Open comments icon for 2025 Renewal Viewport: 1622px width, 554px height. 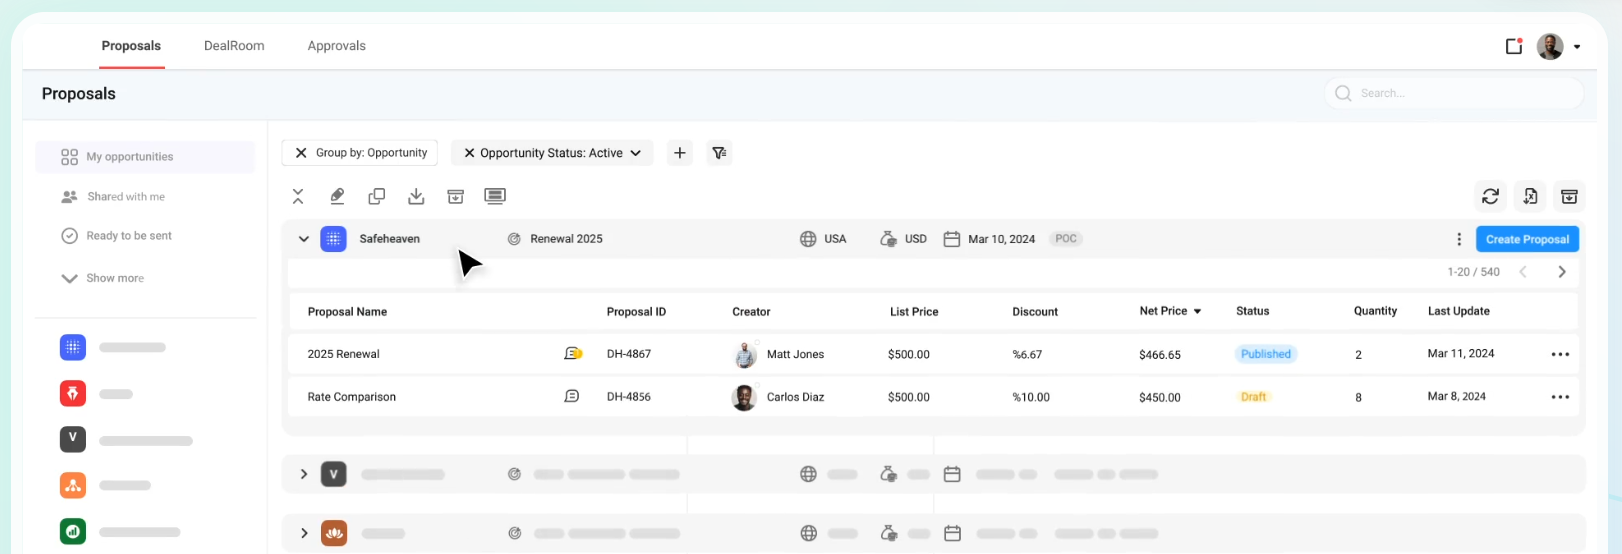point(573,354)
